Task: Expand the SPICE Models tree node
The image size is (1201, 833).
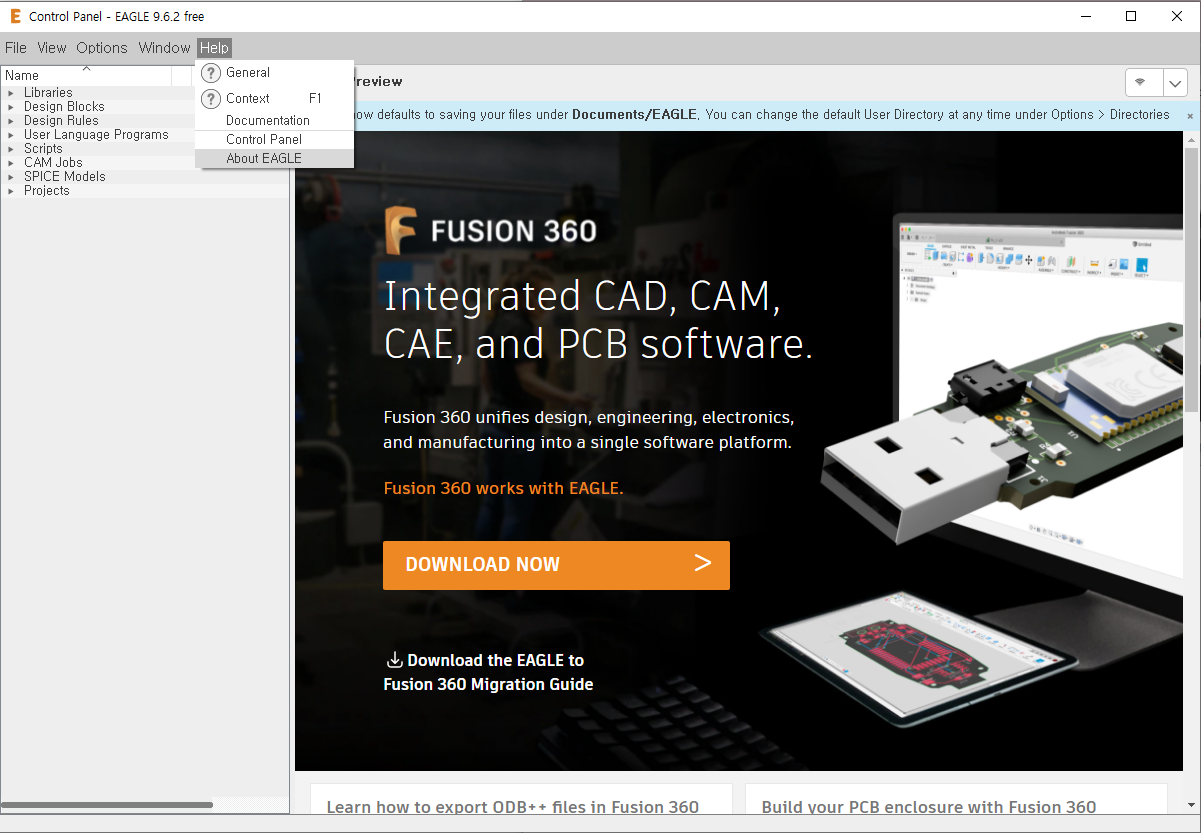Action: pos(11,177)
